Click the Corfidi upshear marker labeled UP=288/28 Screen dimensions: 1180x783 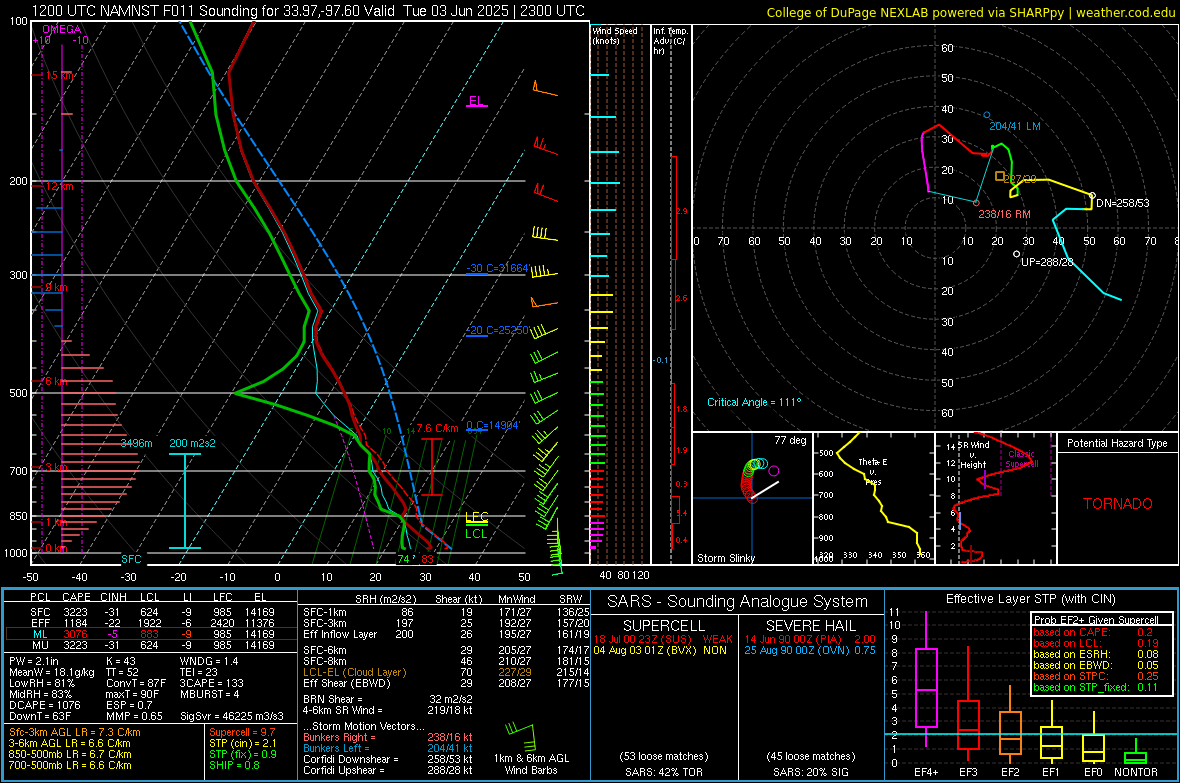(1017, 254)
